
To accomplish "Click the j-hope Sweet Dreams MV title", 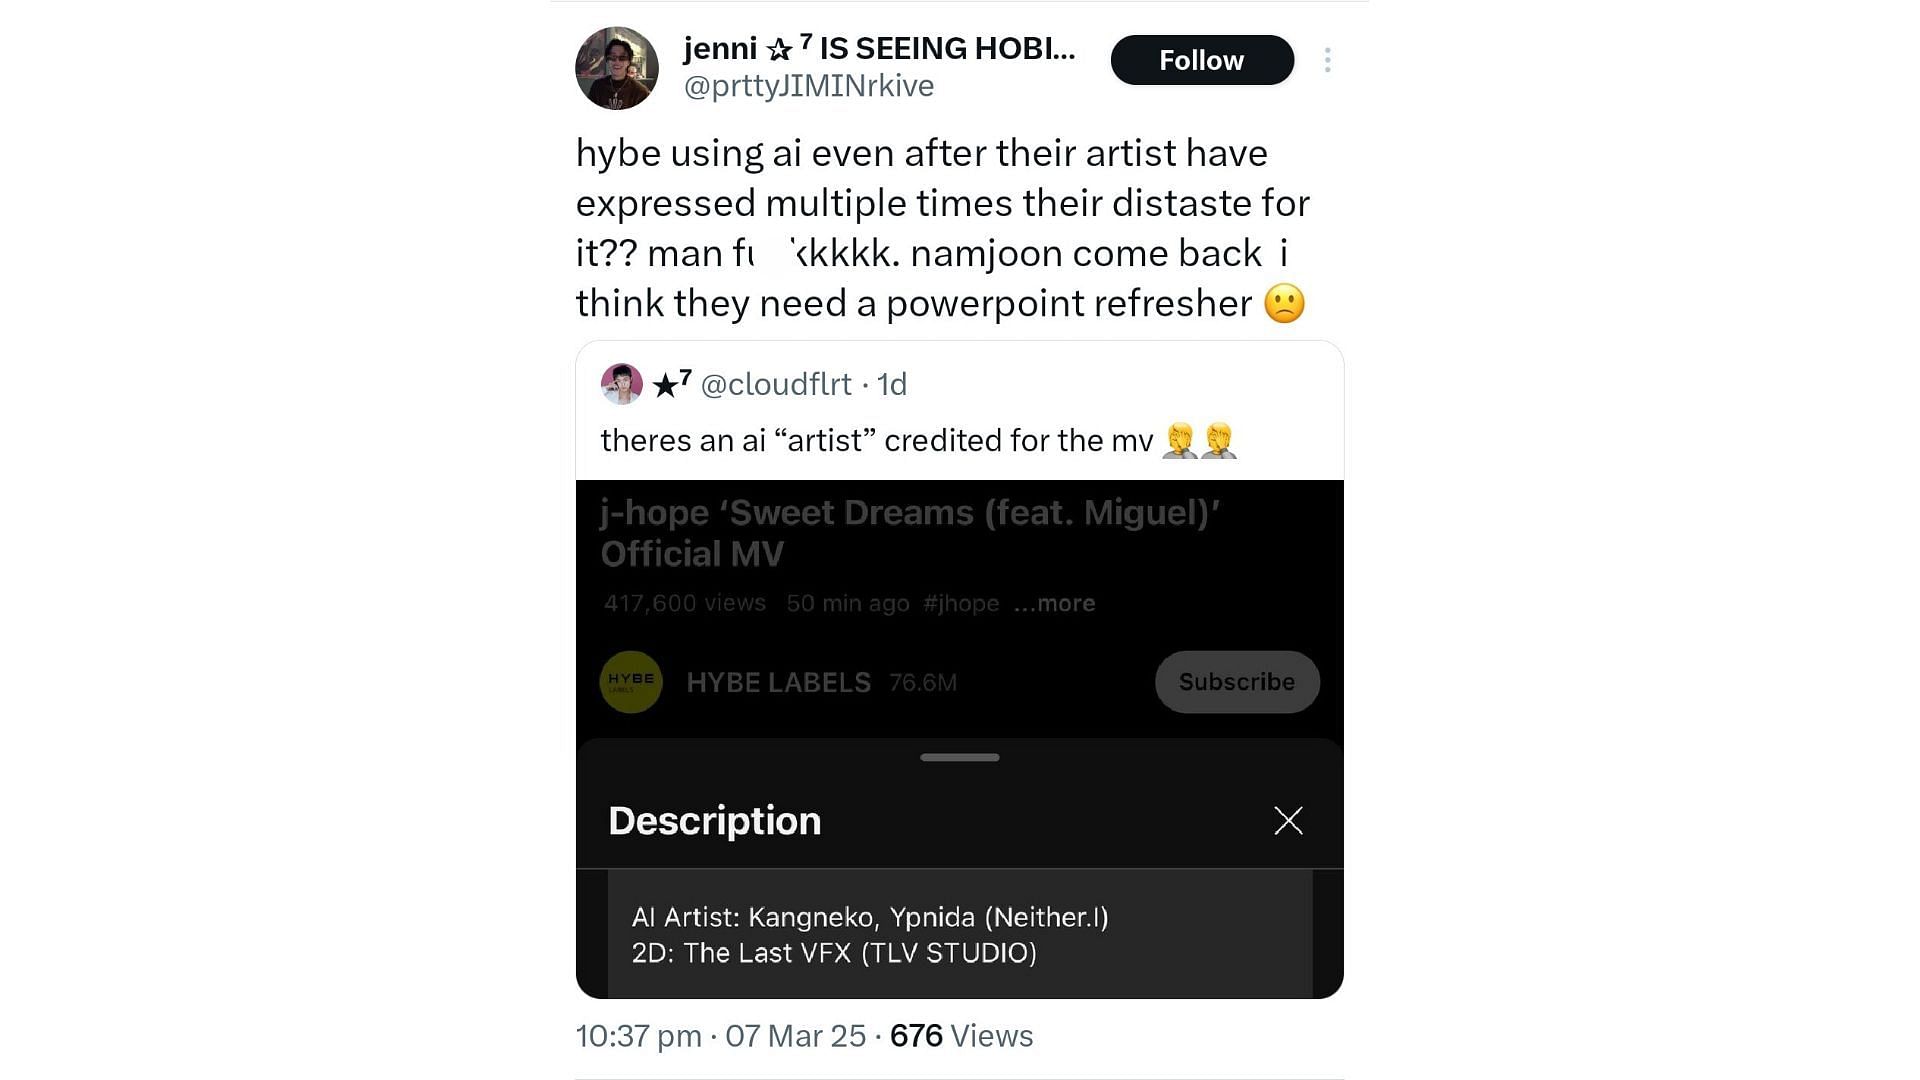I will 910,531.
